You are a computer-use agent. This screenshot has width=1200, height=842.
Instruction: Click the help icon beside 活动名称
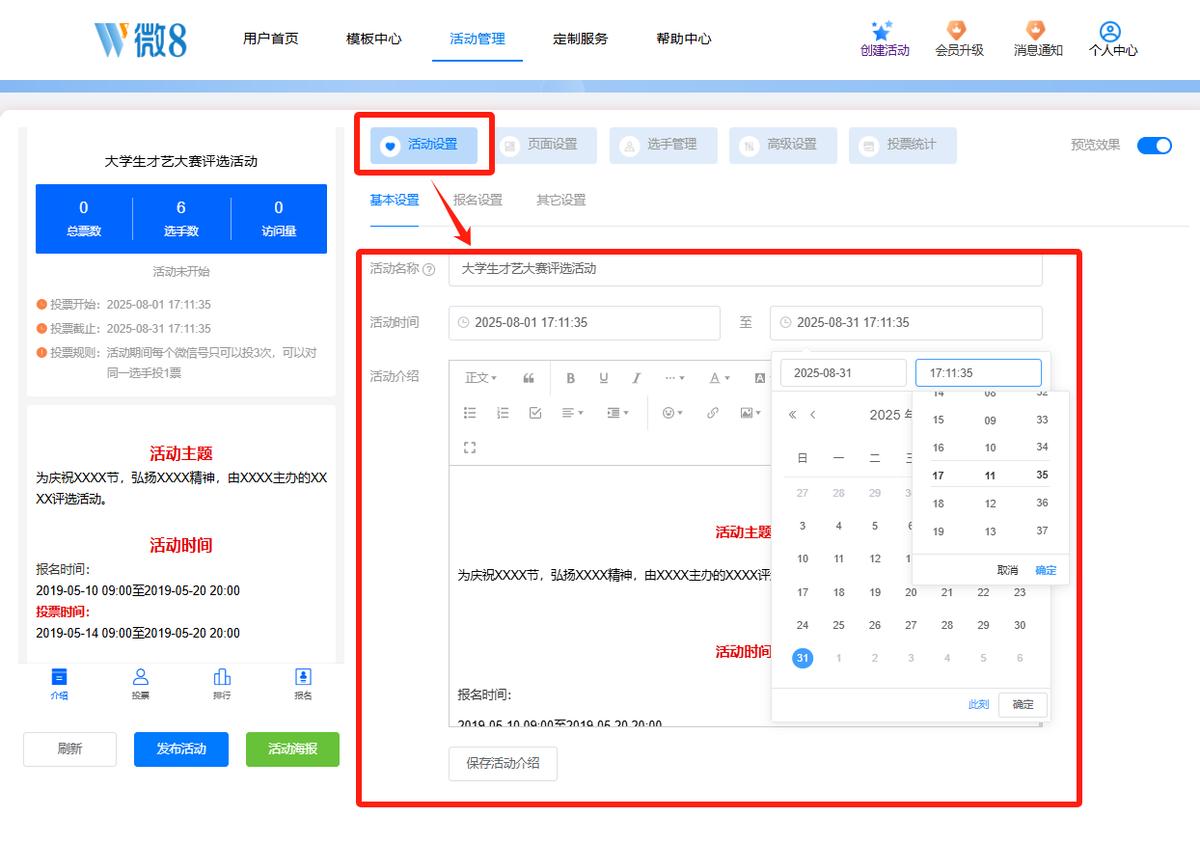click(x=429, y=269)
